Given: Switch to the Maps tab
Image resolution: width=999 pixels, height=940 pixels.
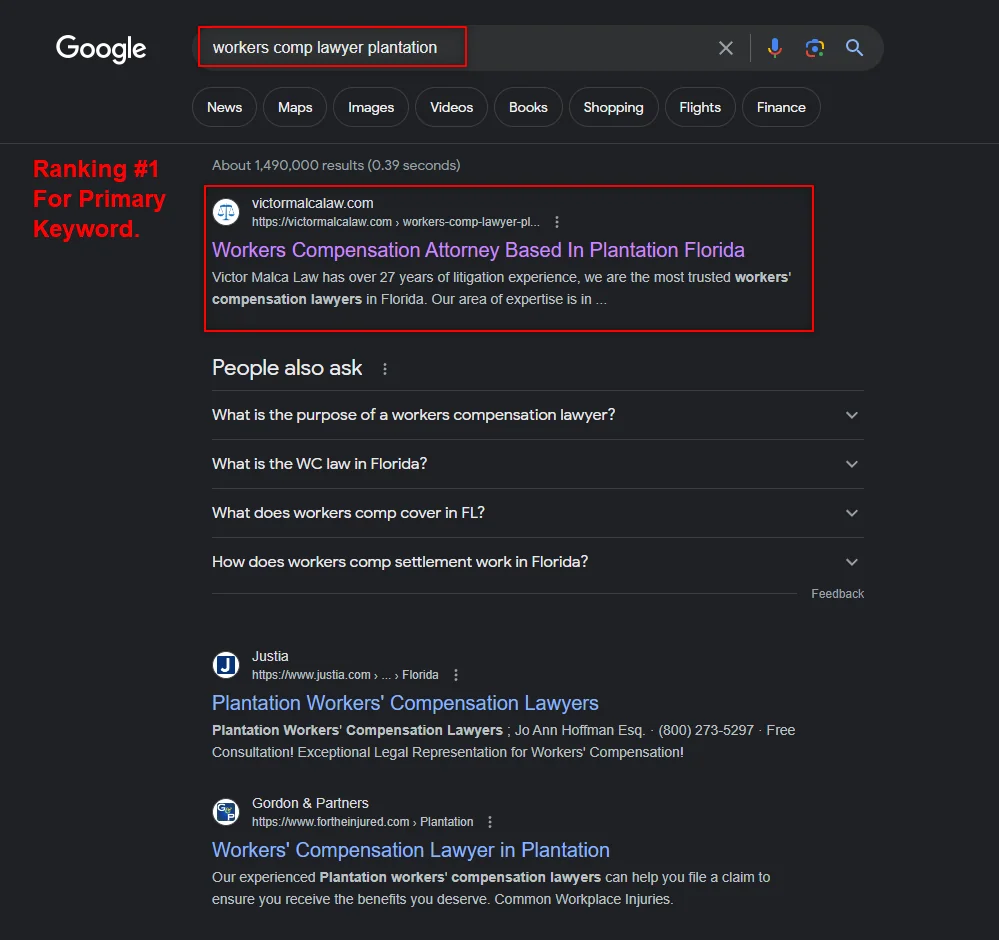Looking at the screenshot, I should [295, 107].
